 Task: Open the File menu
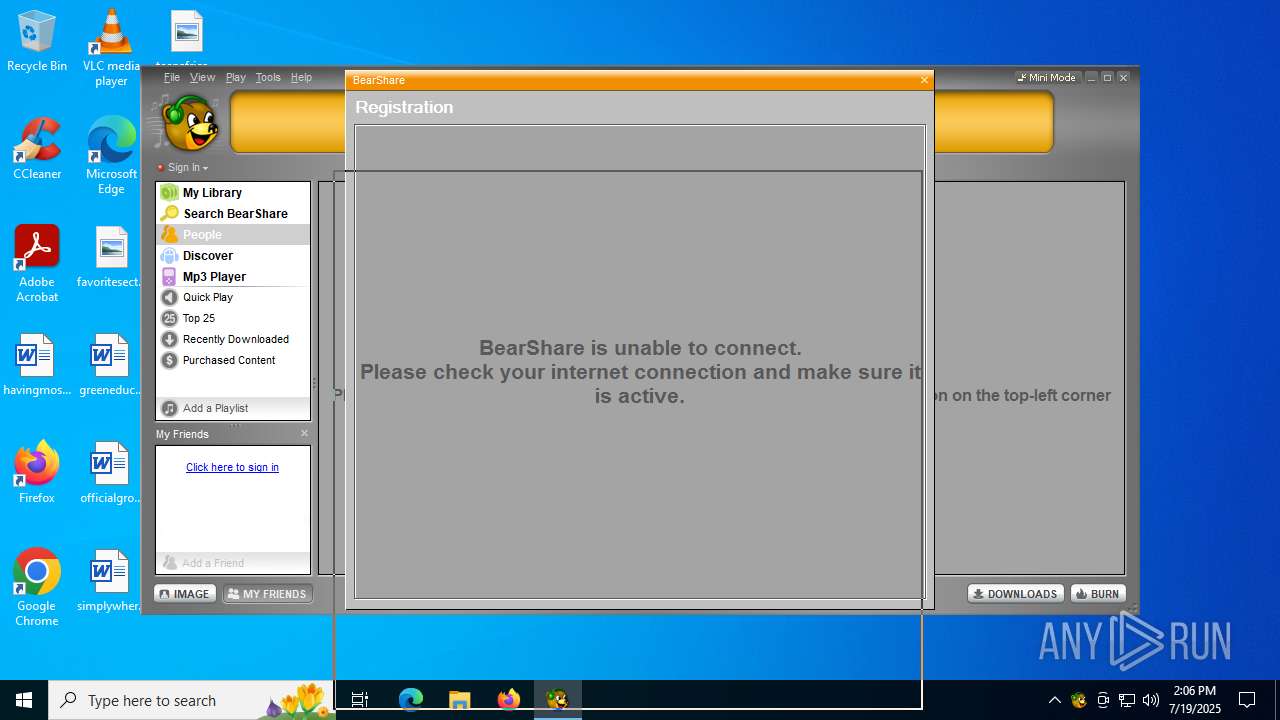(x=172, y=77)
